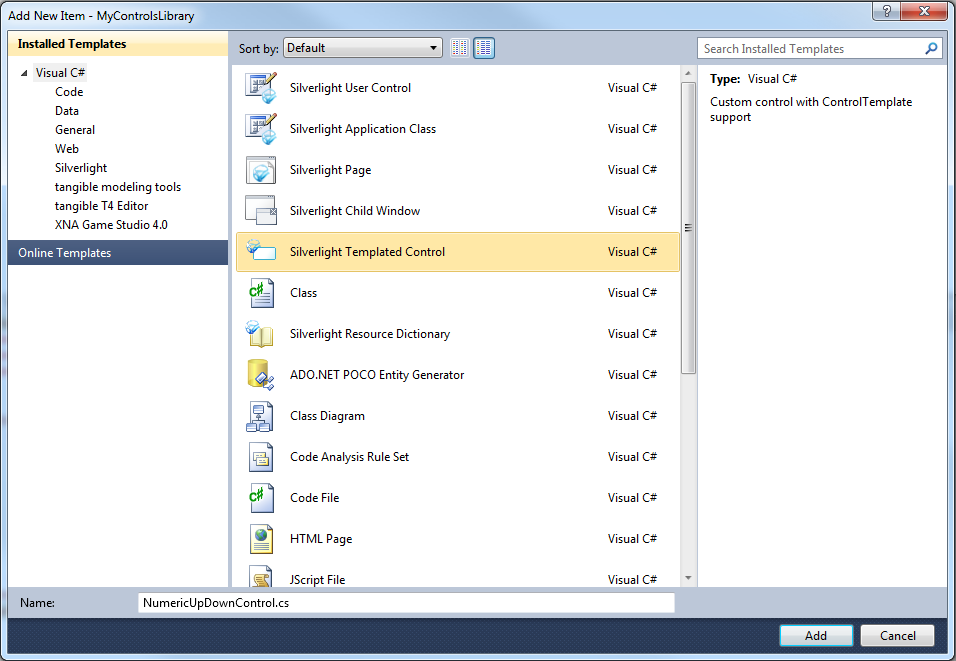Image resolution: width=956 pixels, height=661 pixels.
Task: Click the search magnifier icon
Action: click(x=931, y=48)
